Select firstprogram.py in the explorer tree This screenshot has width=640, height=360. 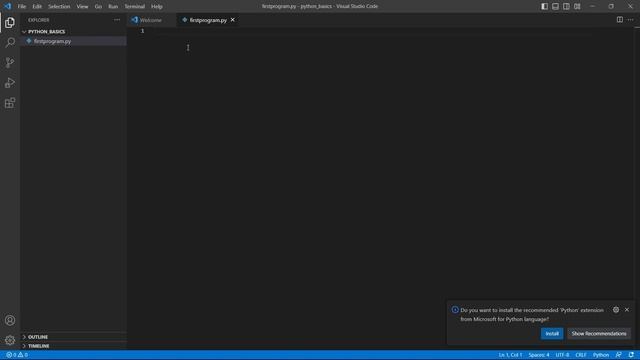point(73,41)
